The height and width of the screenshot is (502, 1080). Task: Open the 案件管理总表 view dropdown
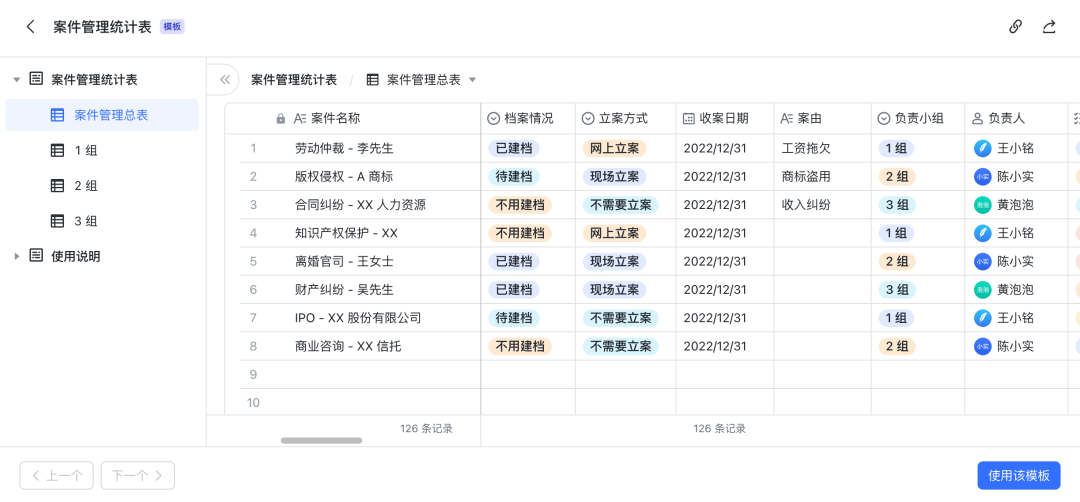[473, 80]
